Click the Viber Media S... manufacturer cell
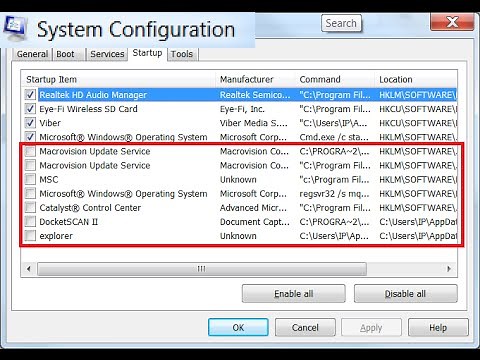Image resolution: width=480 pixels, height=360 pixels. tap(253, 123)
